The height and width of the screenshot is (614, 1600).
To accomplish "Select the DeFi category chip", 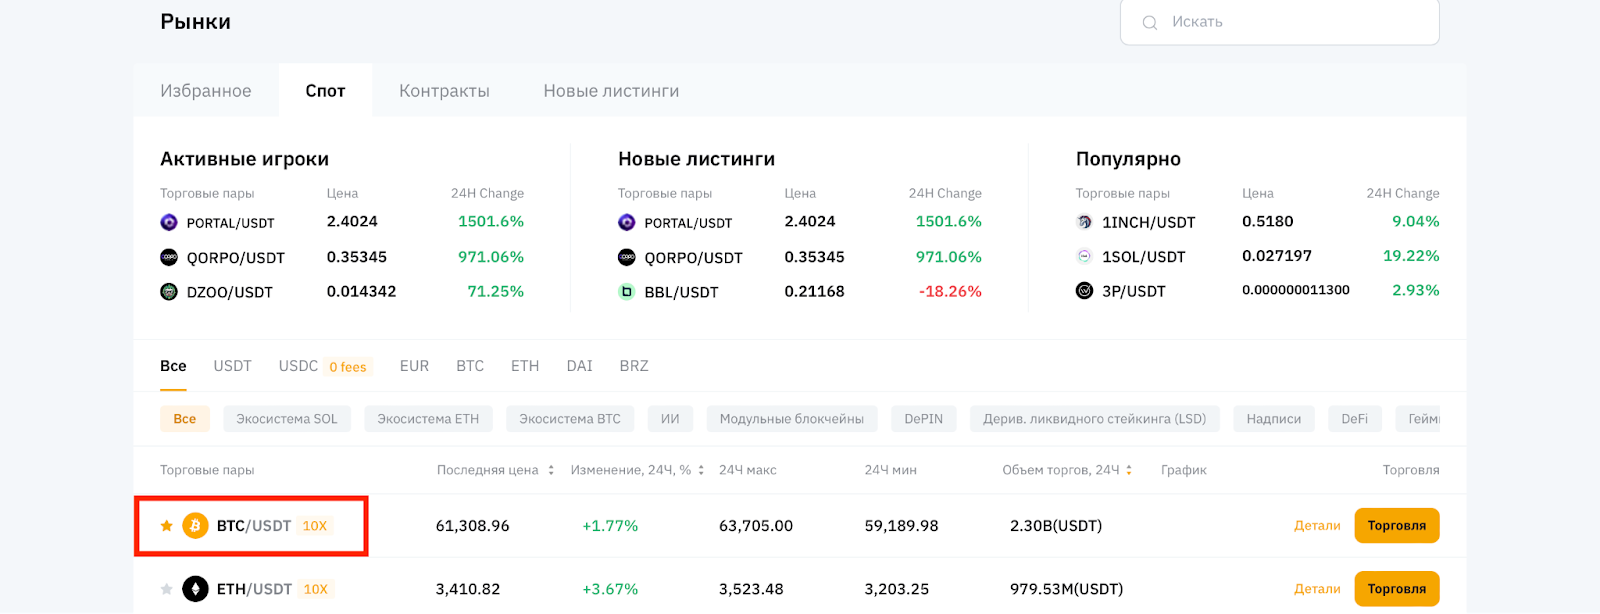I will point(1355,419).
